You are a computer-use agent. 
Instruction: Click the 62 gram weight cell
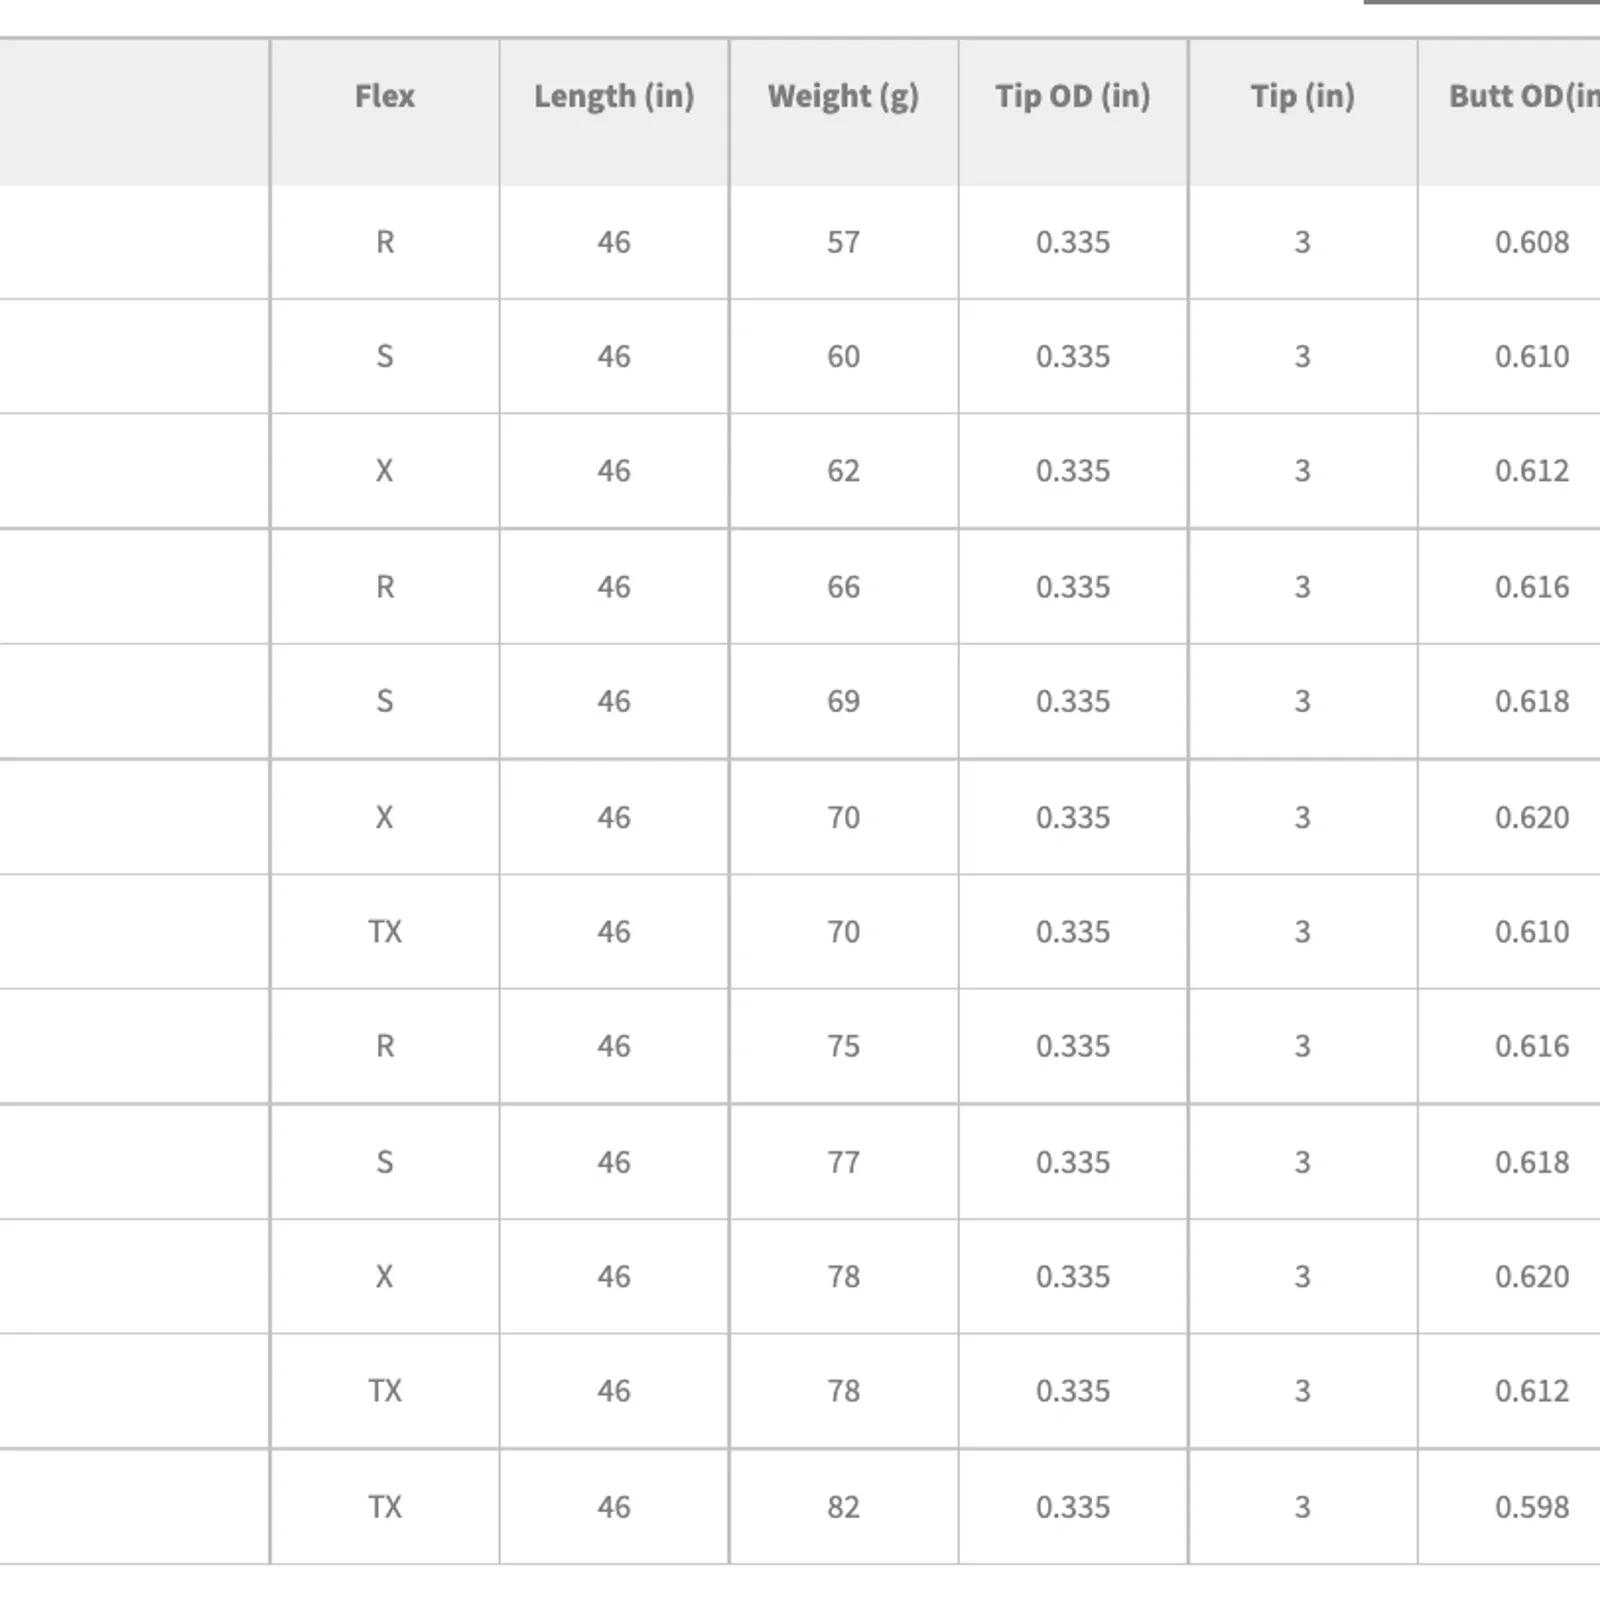coord(843,471)
